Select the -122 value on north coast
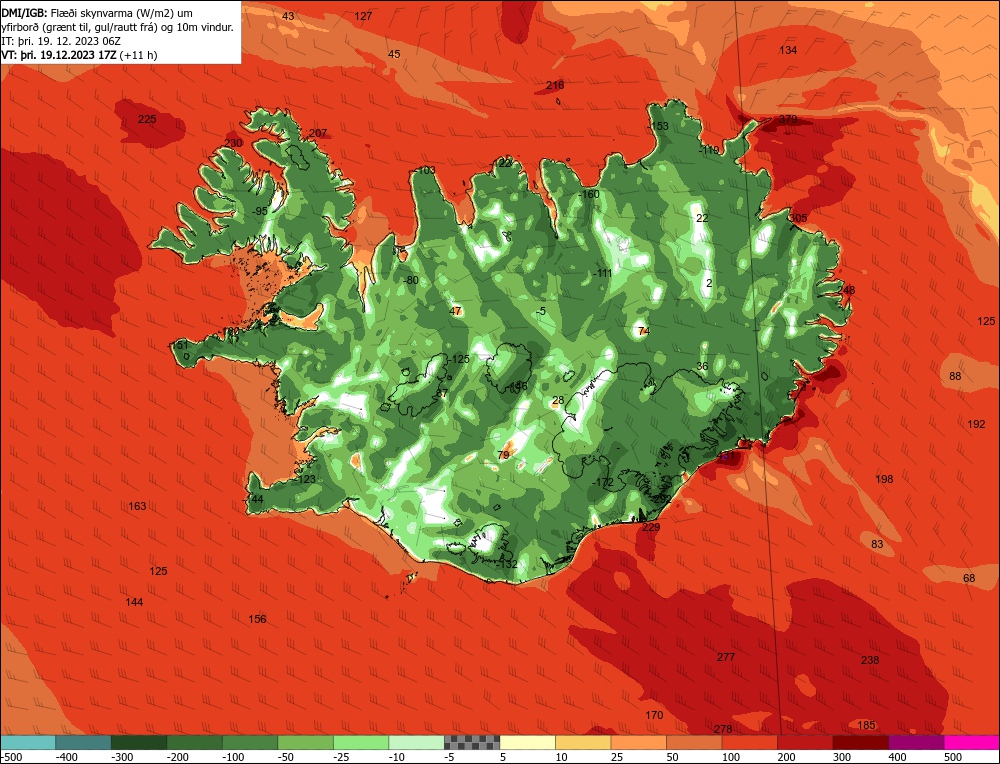This screenshot has height=764, width=1000. pyautogui.click(x=501, y=163)
